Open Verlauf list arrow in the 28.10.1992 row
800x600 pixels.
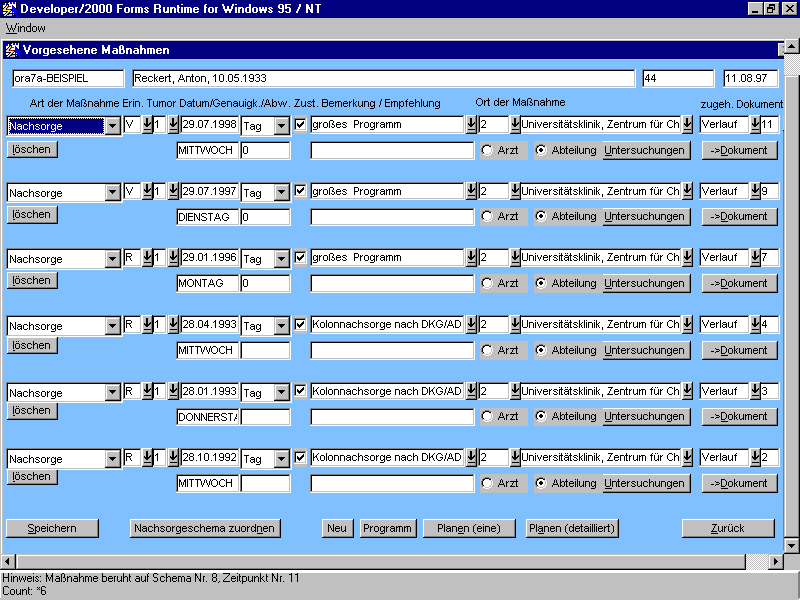point(755,458)
